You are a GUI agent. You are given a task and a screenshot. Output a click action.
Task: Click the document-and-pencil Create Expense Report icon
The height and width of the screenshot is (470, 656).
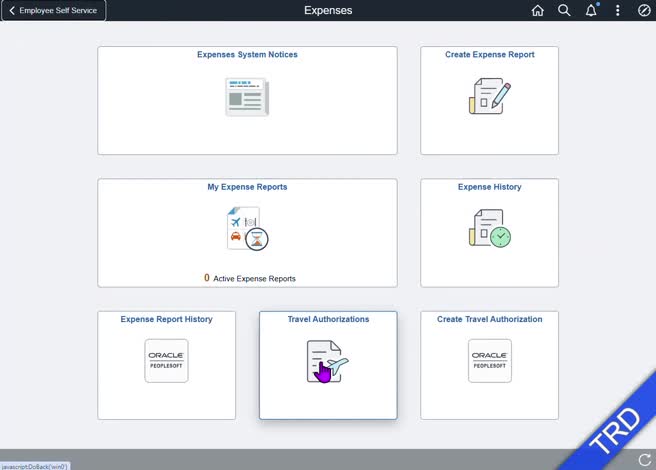pyautogui.click(x=489, y=96)
